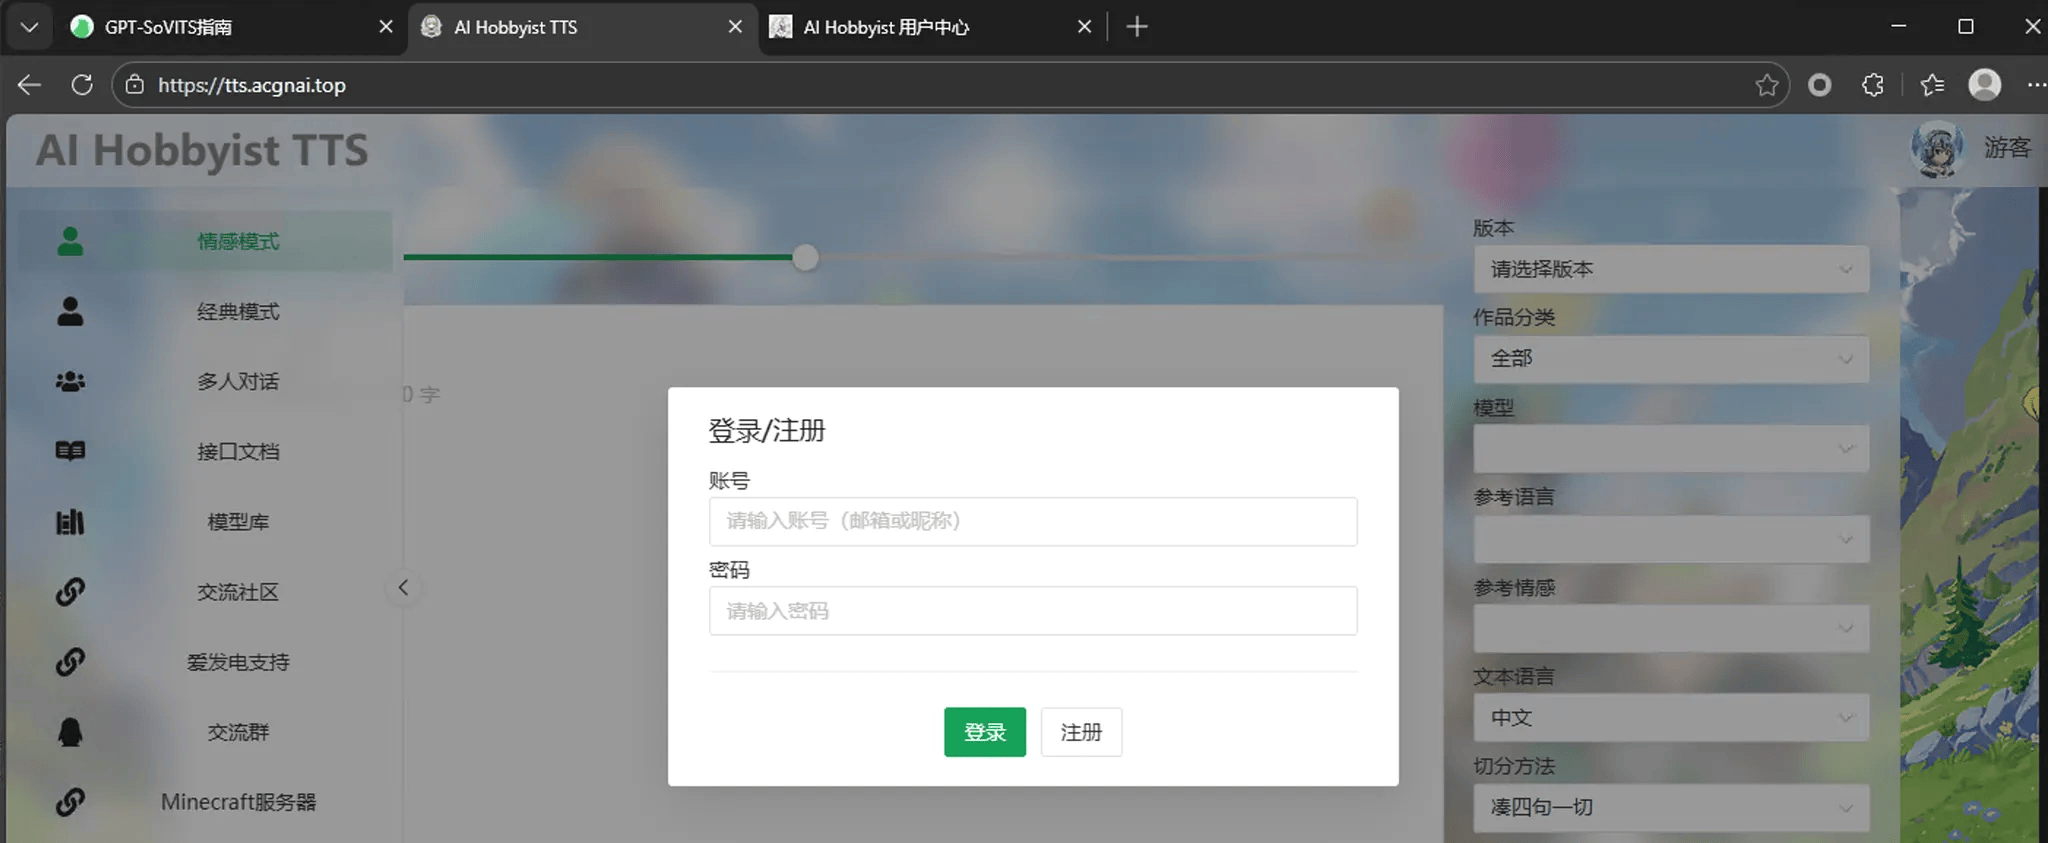Screen dimensions: 2048x843
Task: Expand the 版本 version dropdown
Action: click(1670, 269)
